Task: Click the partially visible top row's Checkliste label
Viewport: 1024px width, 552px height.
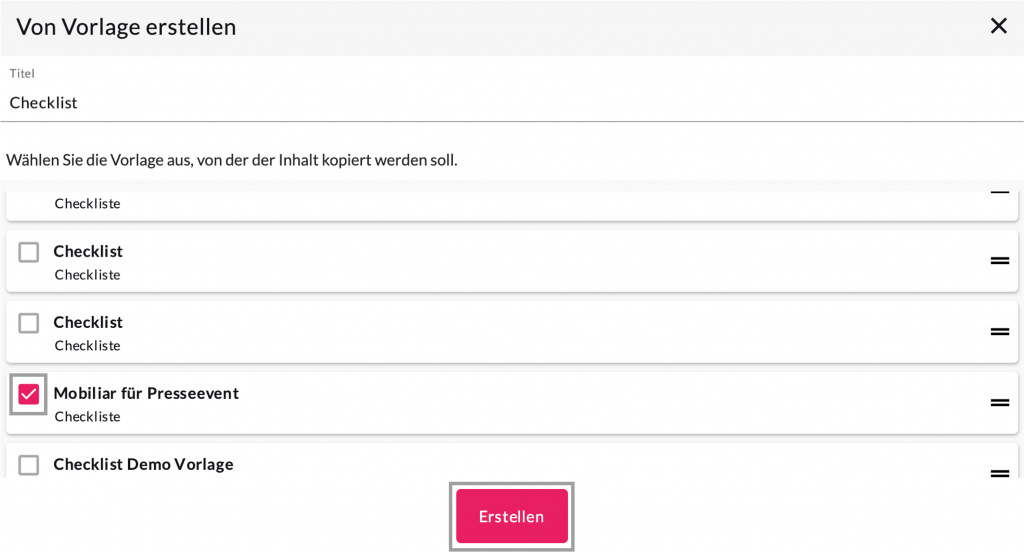Action: tap(87, 203)
